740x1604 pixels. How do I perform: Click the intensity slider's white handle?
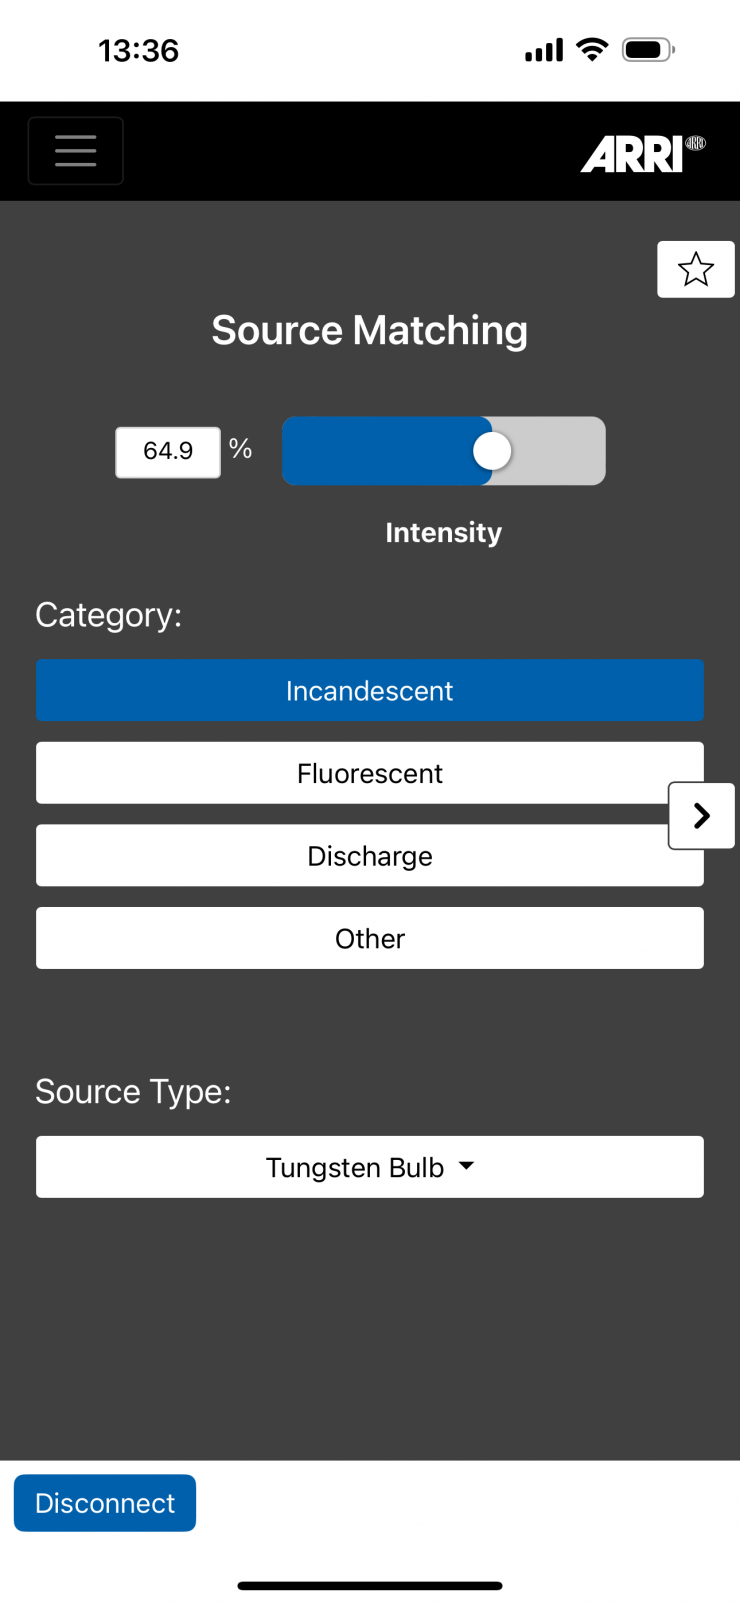point(492,451)
